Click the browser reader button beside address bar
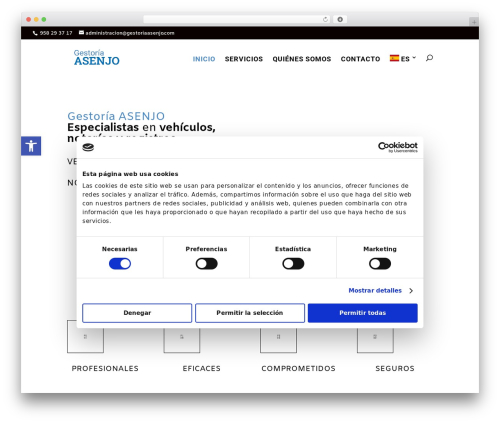Viewport: 500px width, 423px height. 340,19
